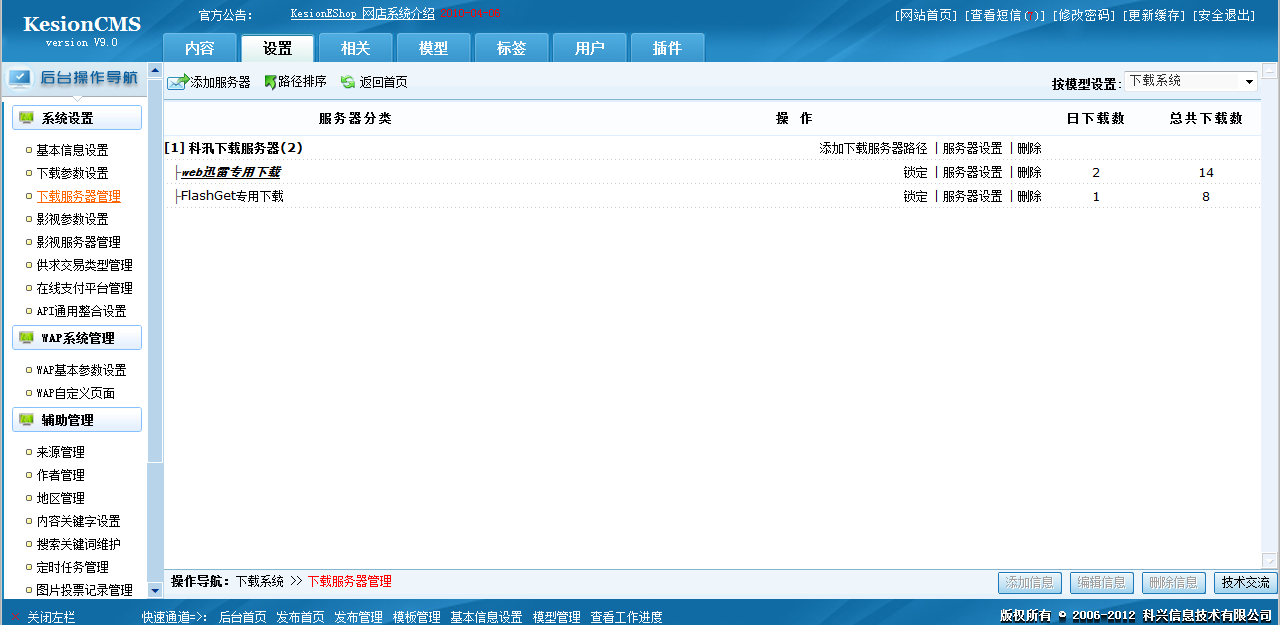
Task: Click the sidebar scrollbar up arrow
Action: [155, 70]
